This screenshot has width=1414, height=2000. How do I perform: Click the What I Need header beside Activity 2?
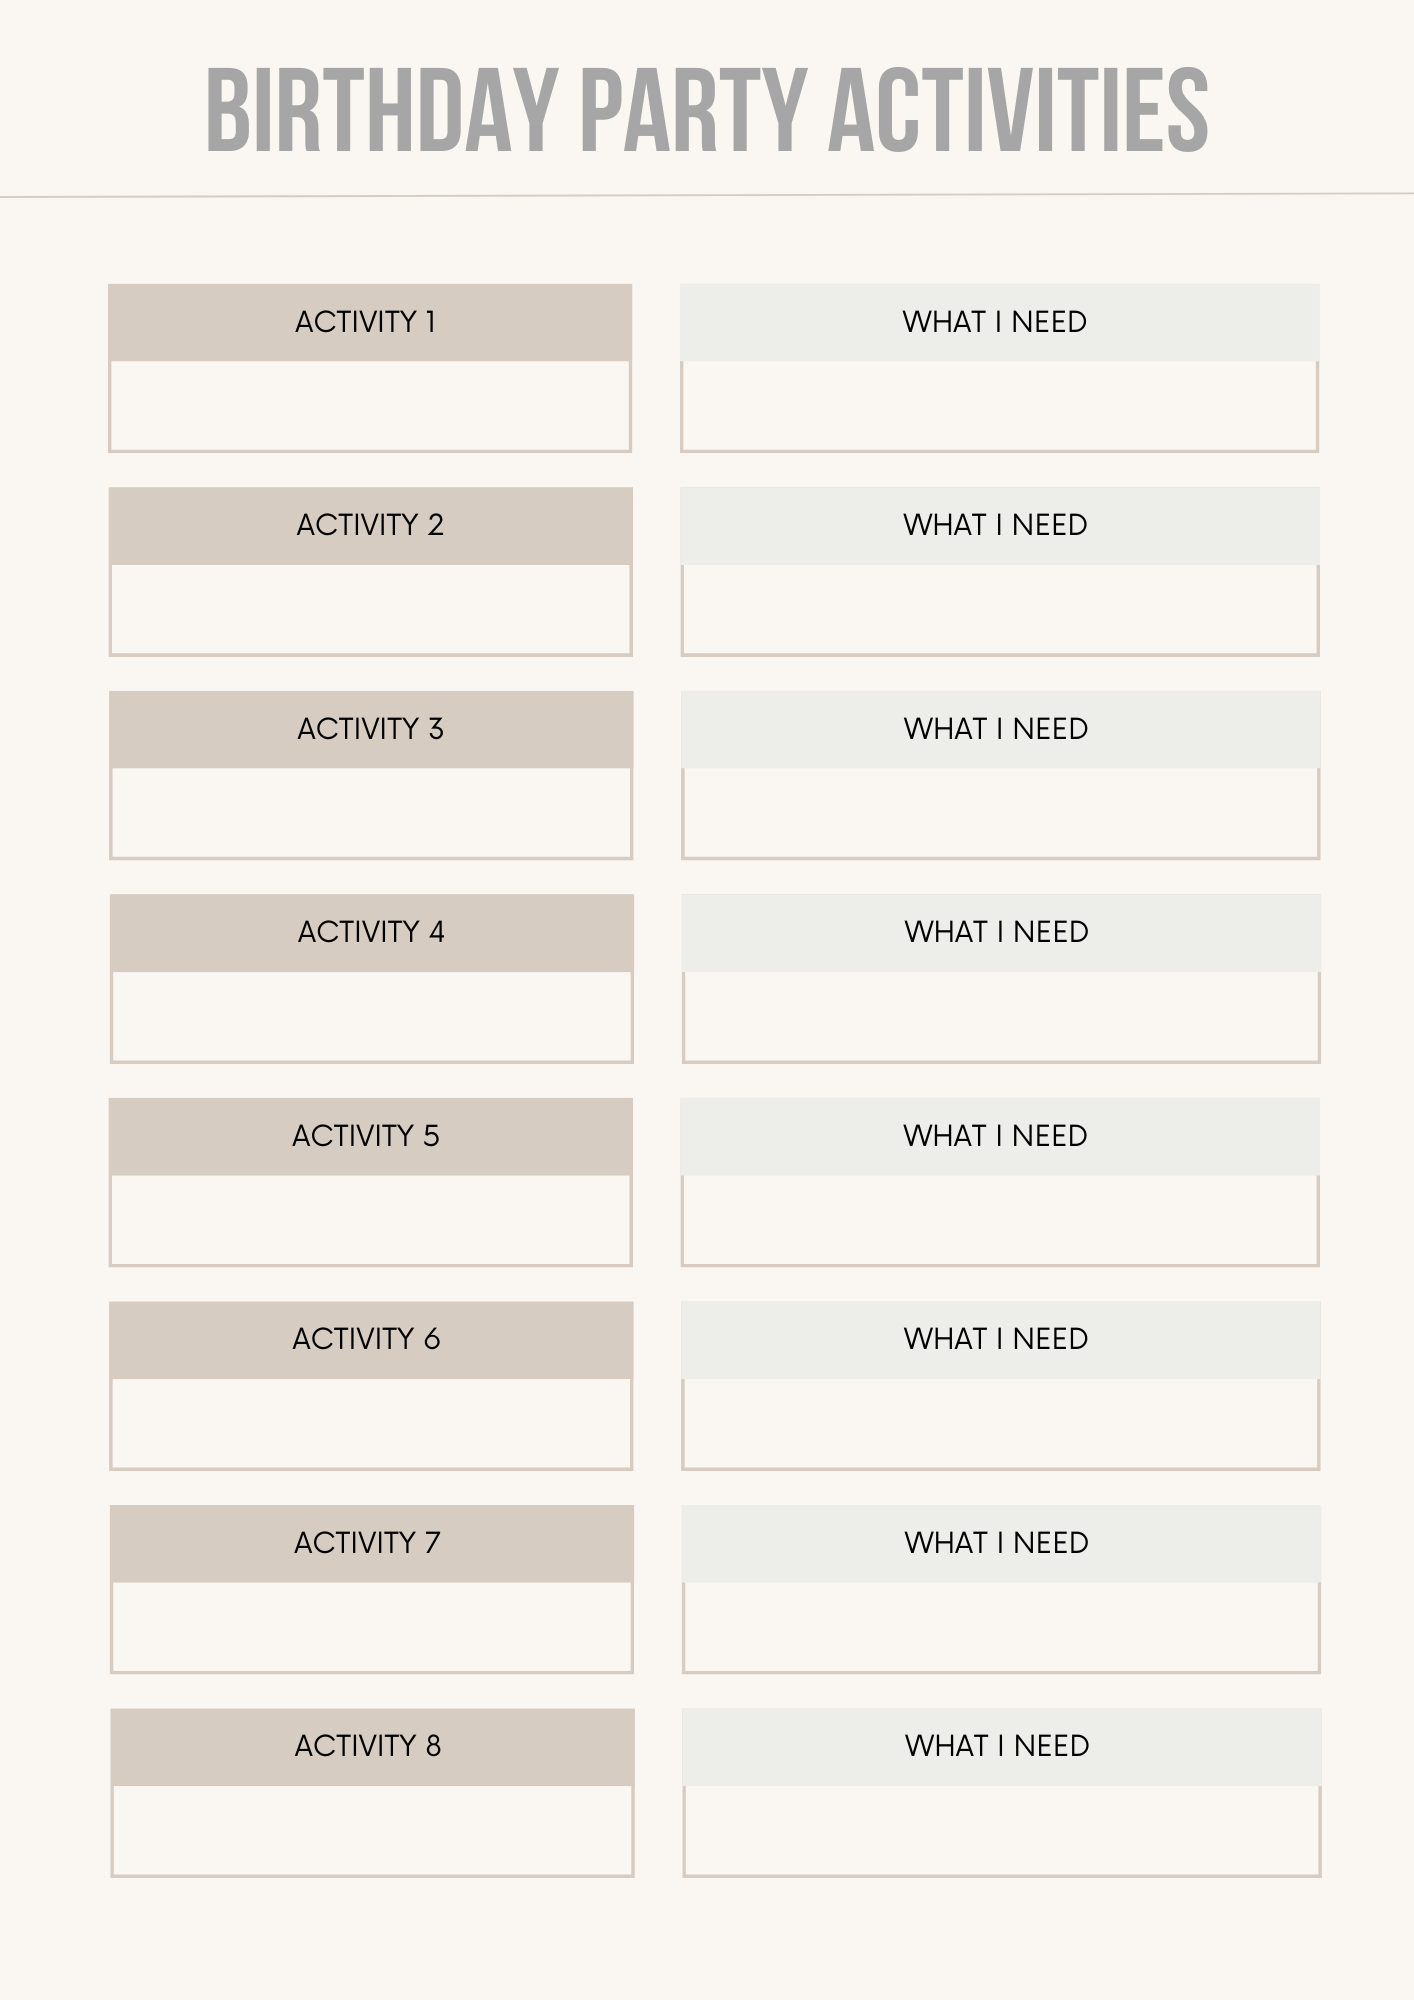(x=1000, y=526)
